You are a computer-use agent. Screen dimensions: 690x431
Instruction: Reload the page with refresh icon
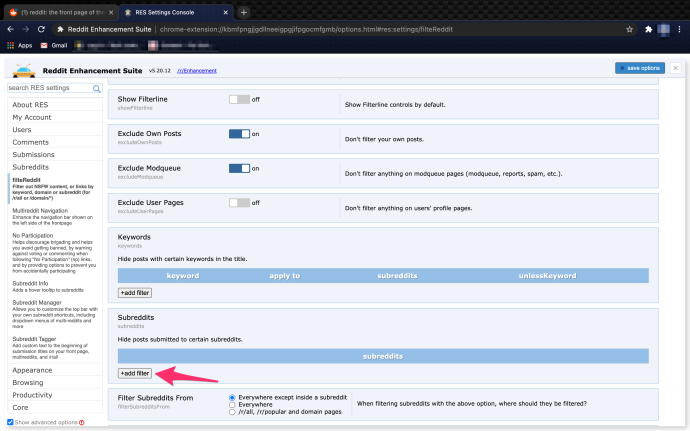coord(41,29)
